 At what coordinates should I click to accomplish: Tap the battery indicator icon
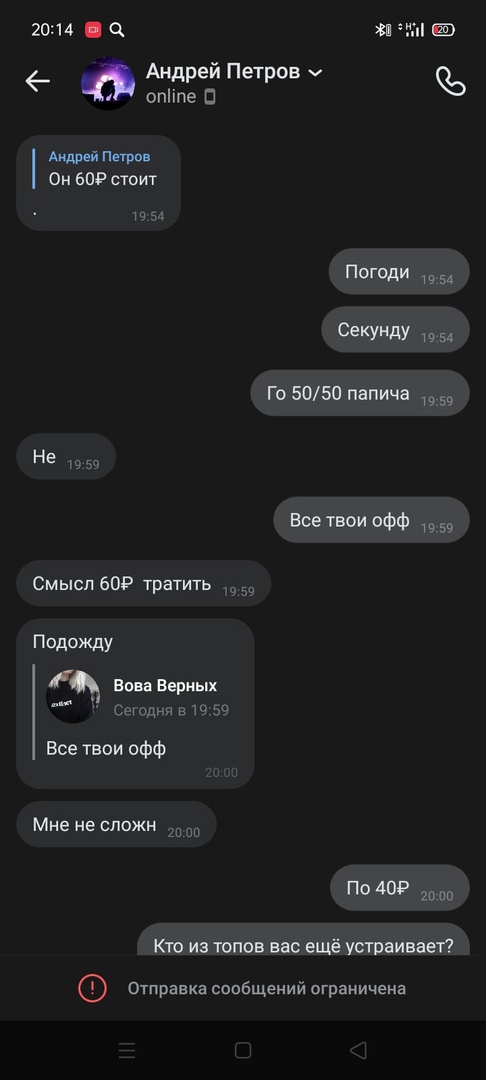click(x=443, y=30)
